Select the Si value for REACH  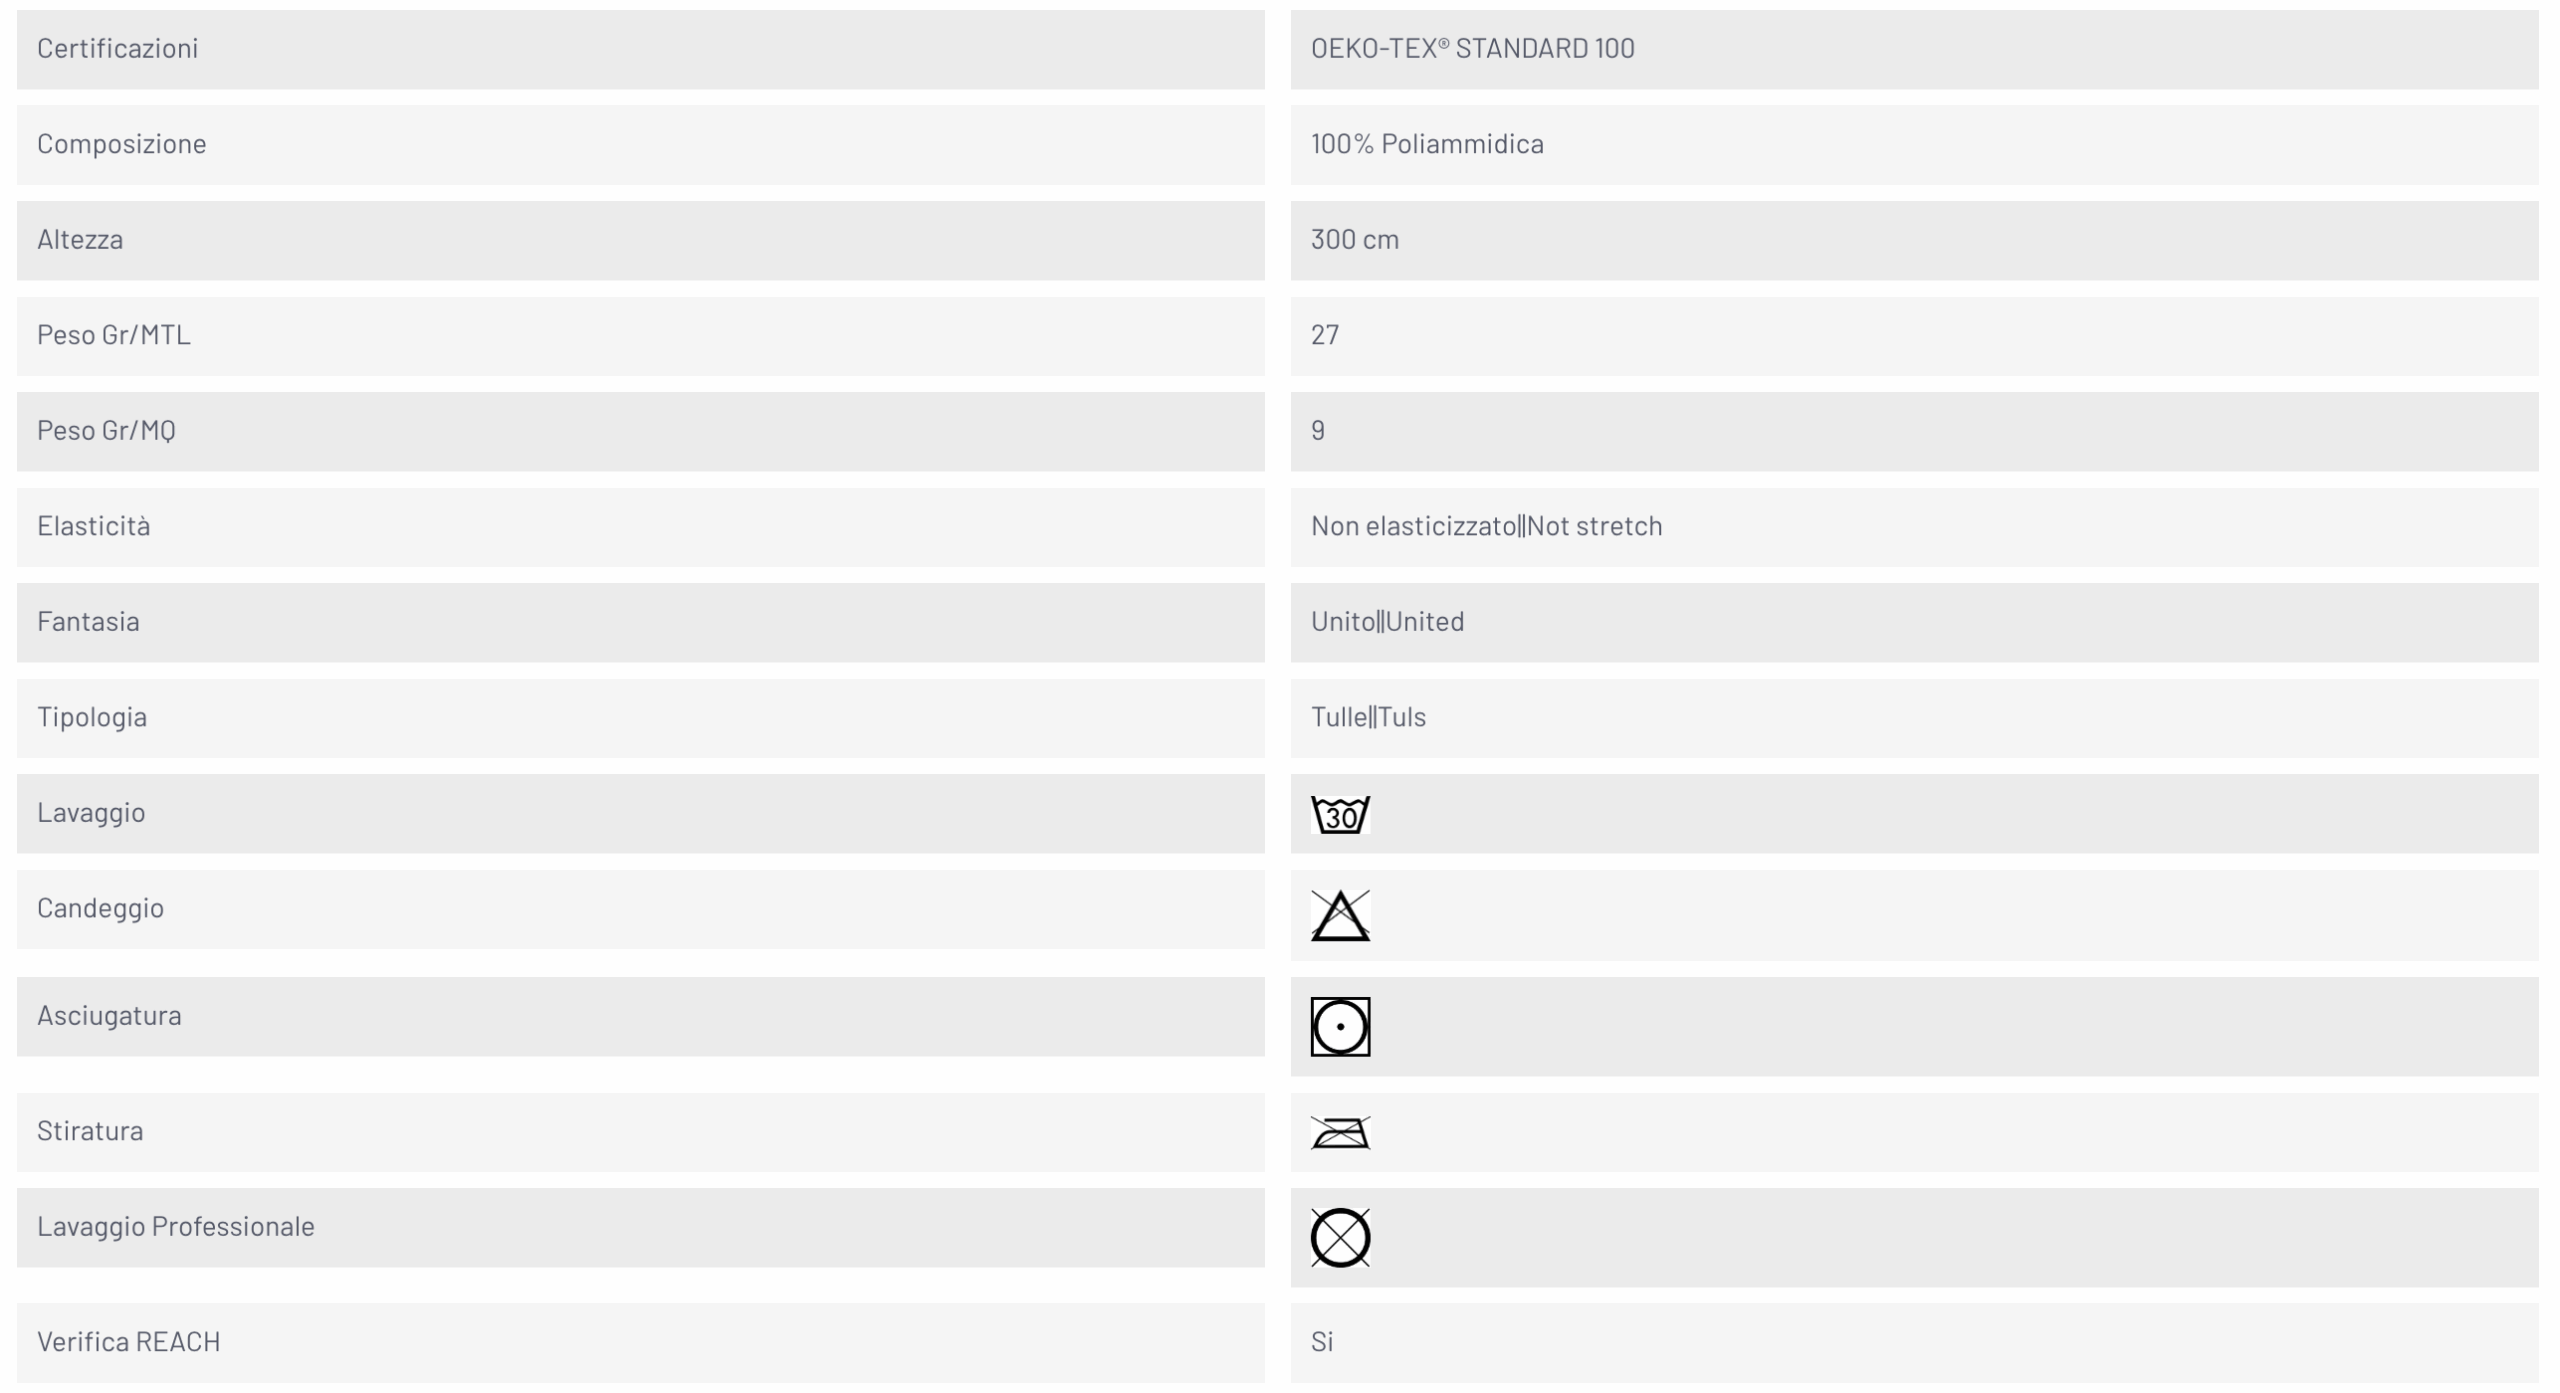tap(1322, 1341)
